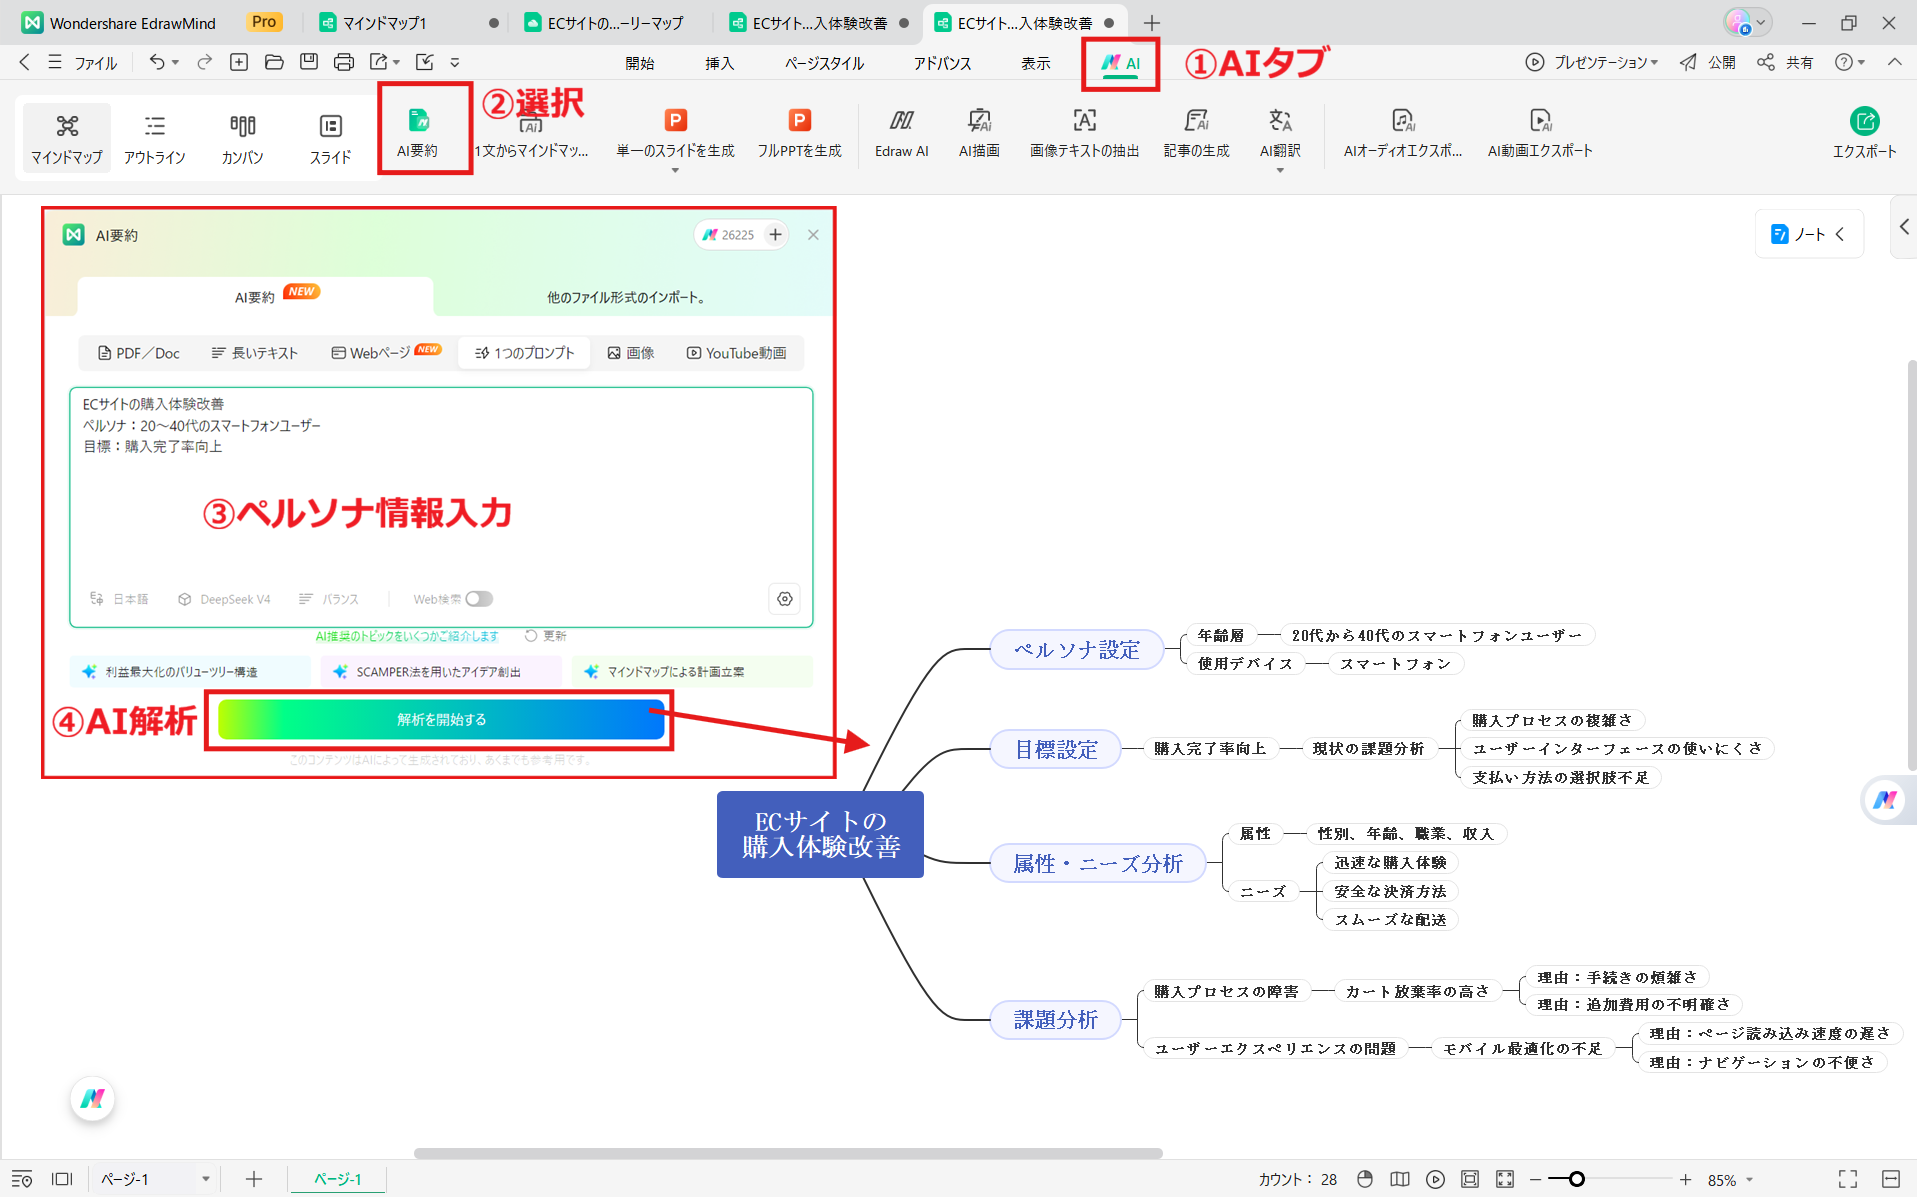Click the zoom in plus button

coord(1685,1179)
